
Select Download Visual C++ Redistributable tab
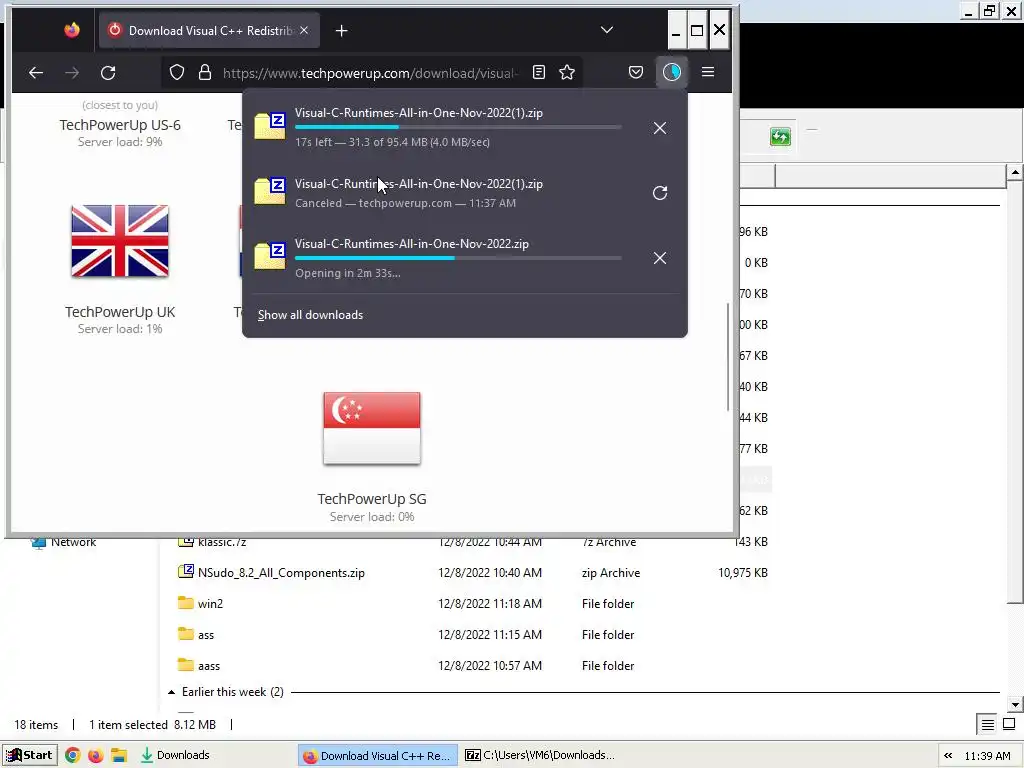[x=210, y=31]
